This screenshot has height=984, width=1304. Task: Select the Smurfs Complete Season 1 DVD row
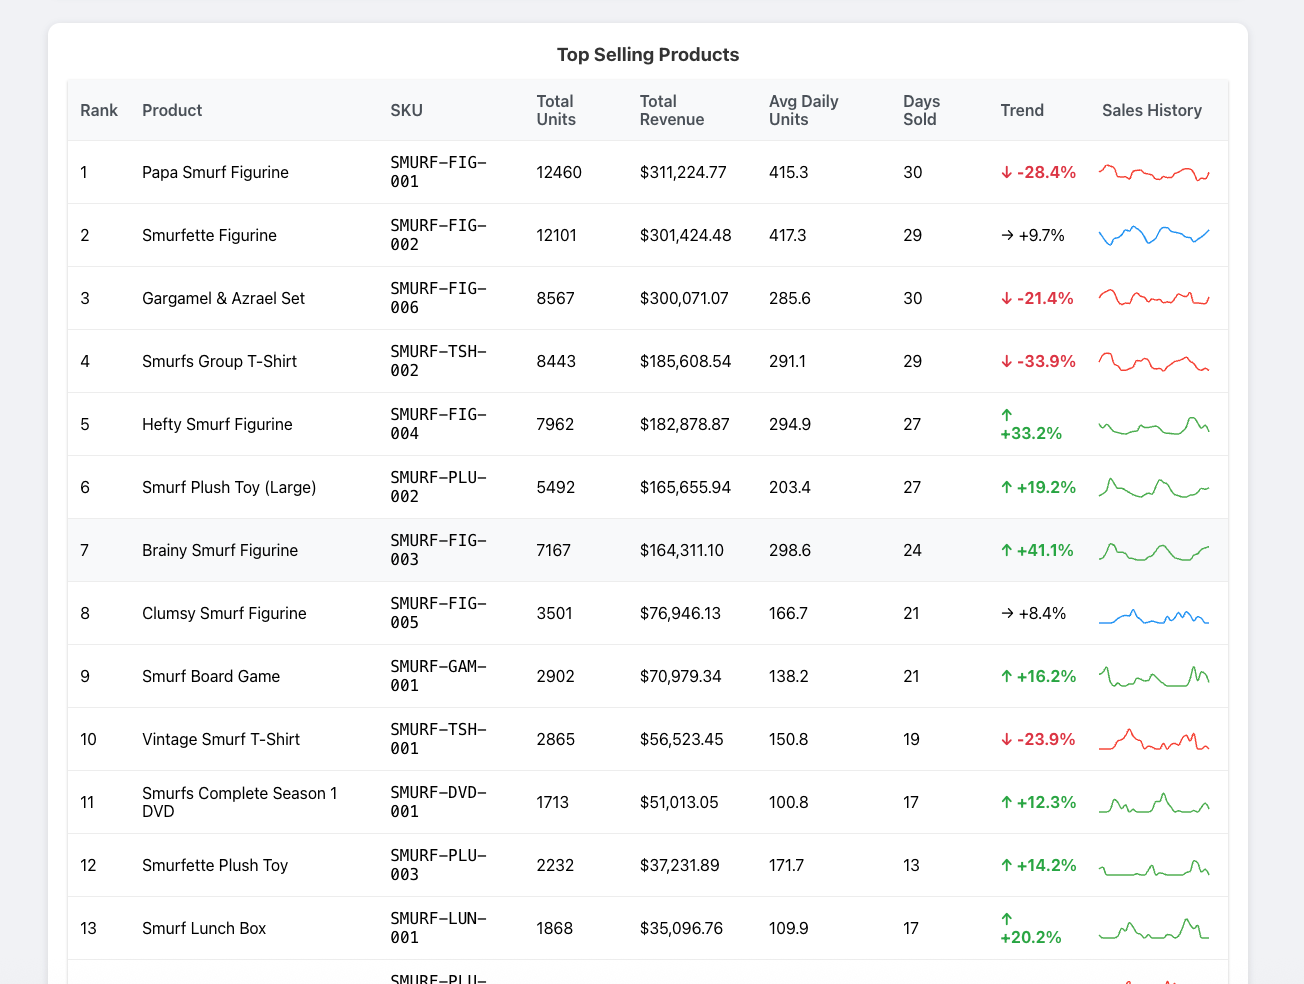pyautogui.click(x=240, y=802)
